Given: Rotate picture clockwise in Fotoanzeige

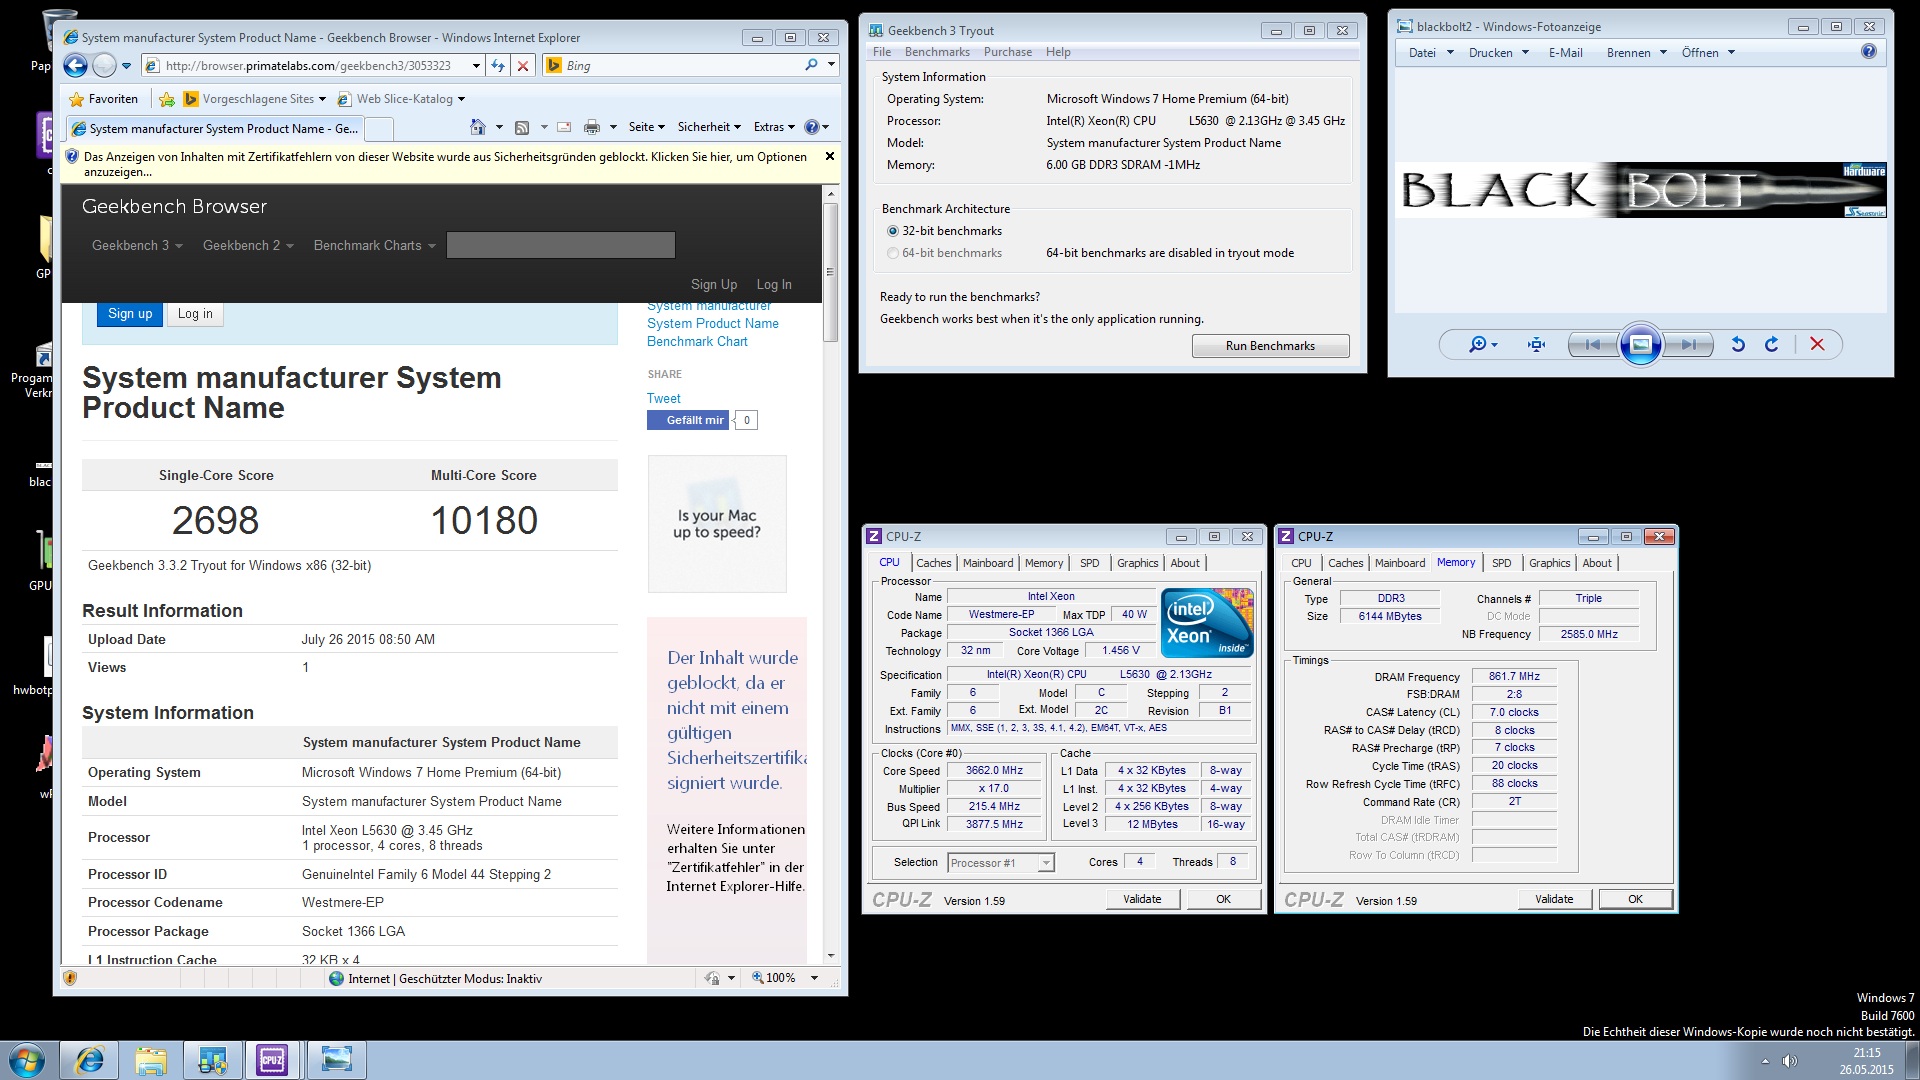Looking at the screenshot, I should [x=1771, y=344].
